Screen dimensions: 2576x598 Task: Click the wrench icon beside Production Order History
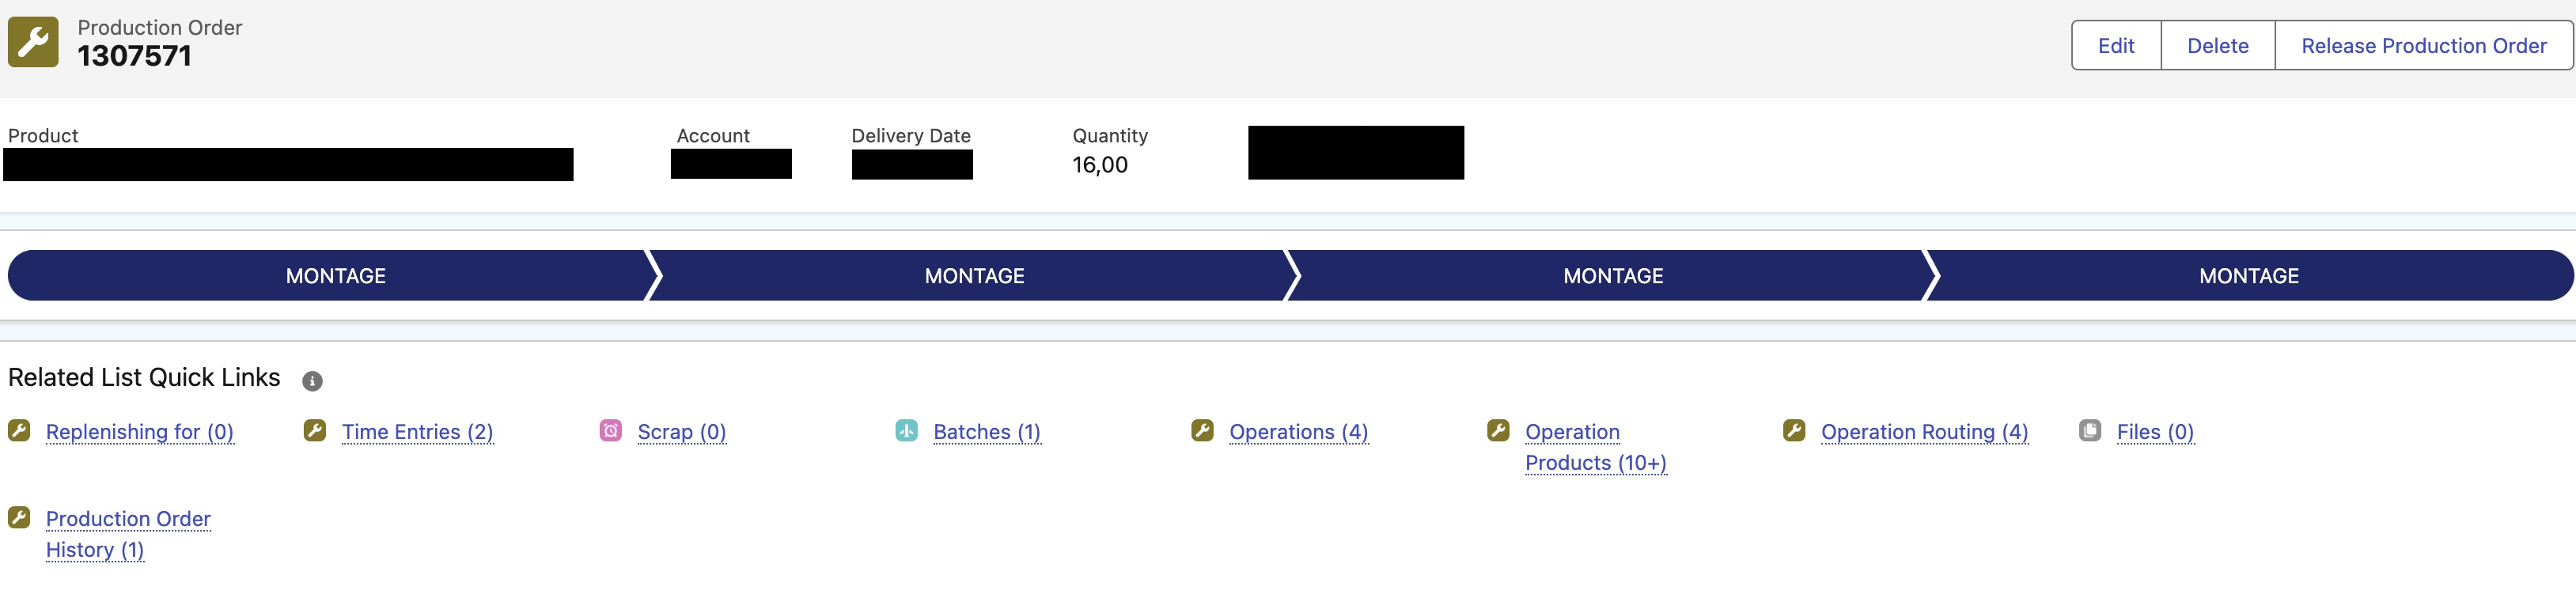click(x=19, y=517)
